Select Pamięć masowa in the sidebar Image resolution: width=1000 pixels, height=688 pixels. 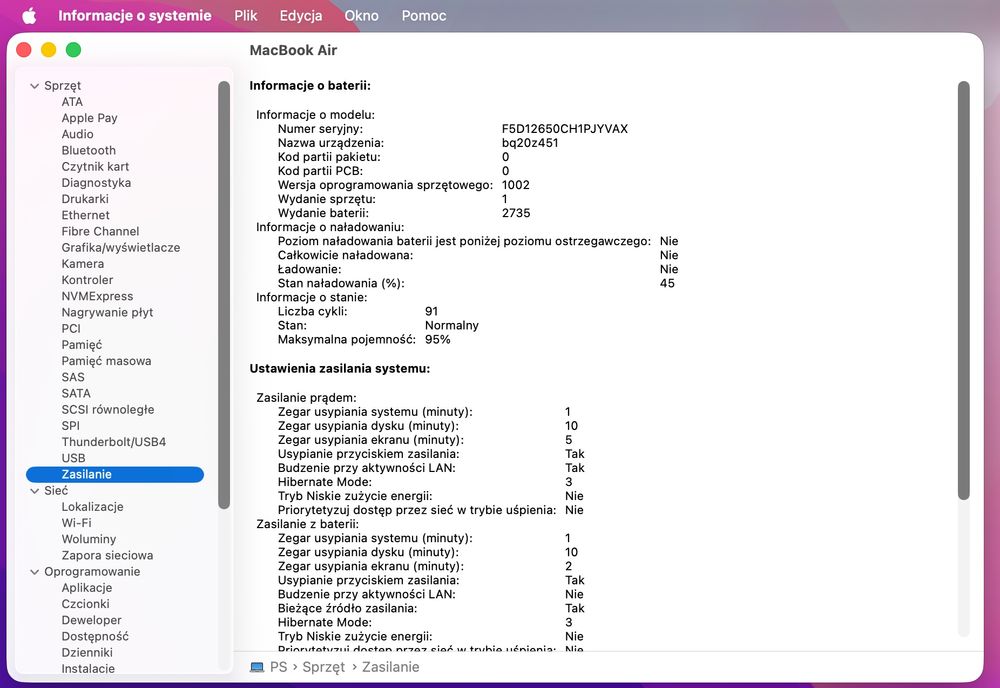pos(107,361)
